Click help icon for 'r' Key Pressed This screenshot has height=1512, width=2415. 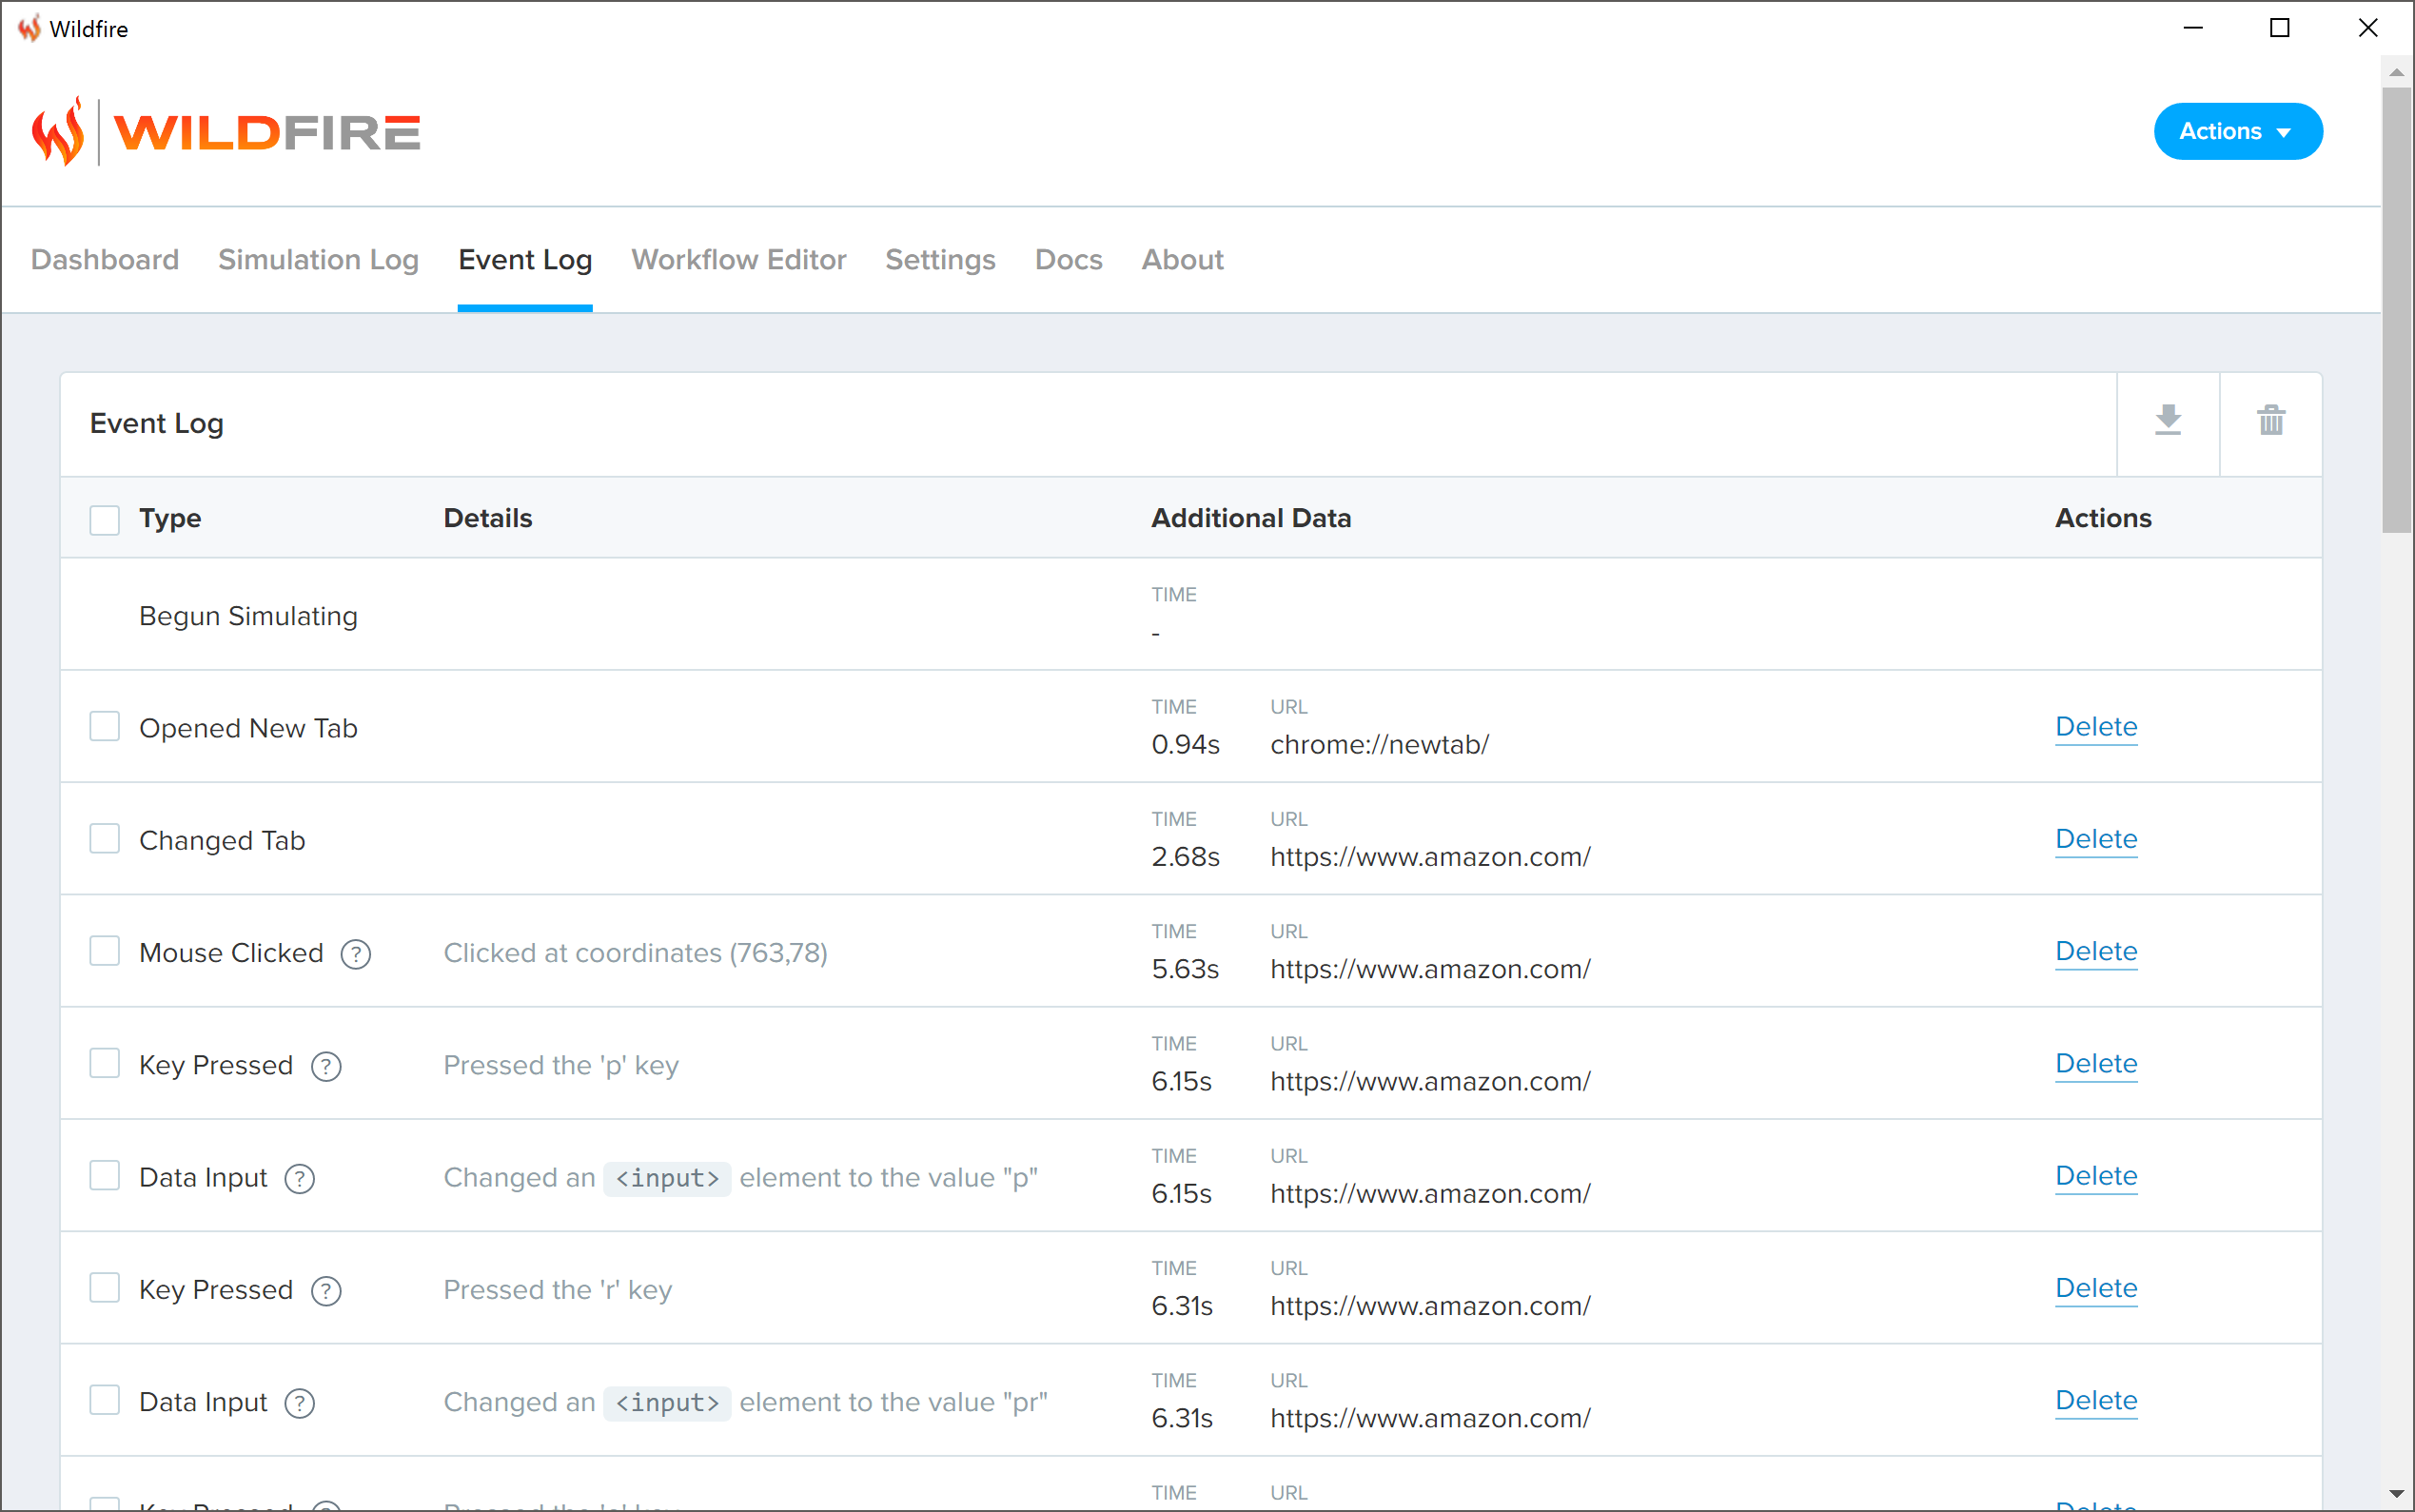click(326, 1291)
